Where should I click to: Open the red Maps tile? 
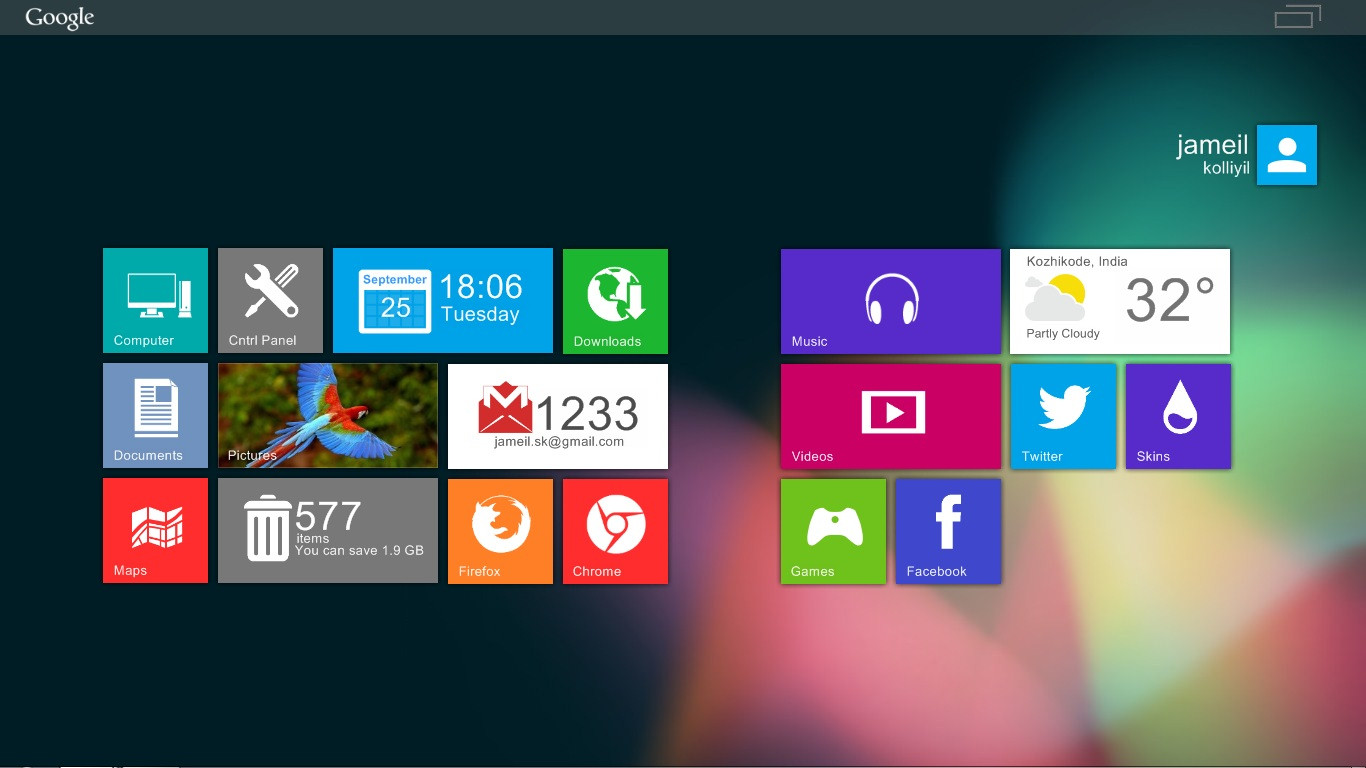pyautogui.click(x=155, y=530)
